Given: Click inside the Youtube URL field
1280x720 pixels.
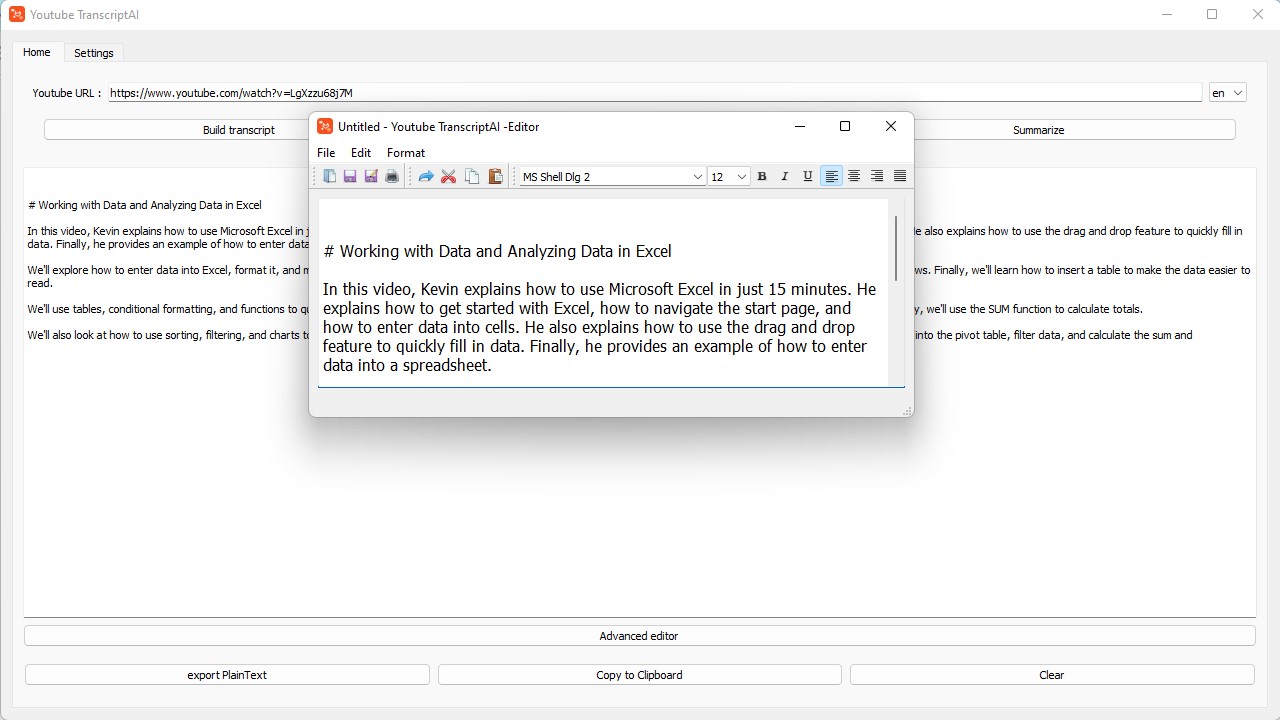Looking at the screenshot, I should 655,93.
